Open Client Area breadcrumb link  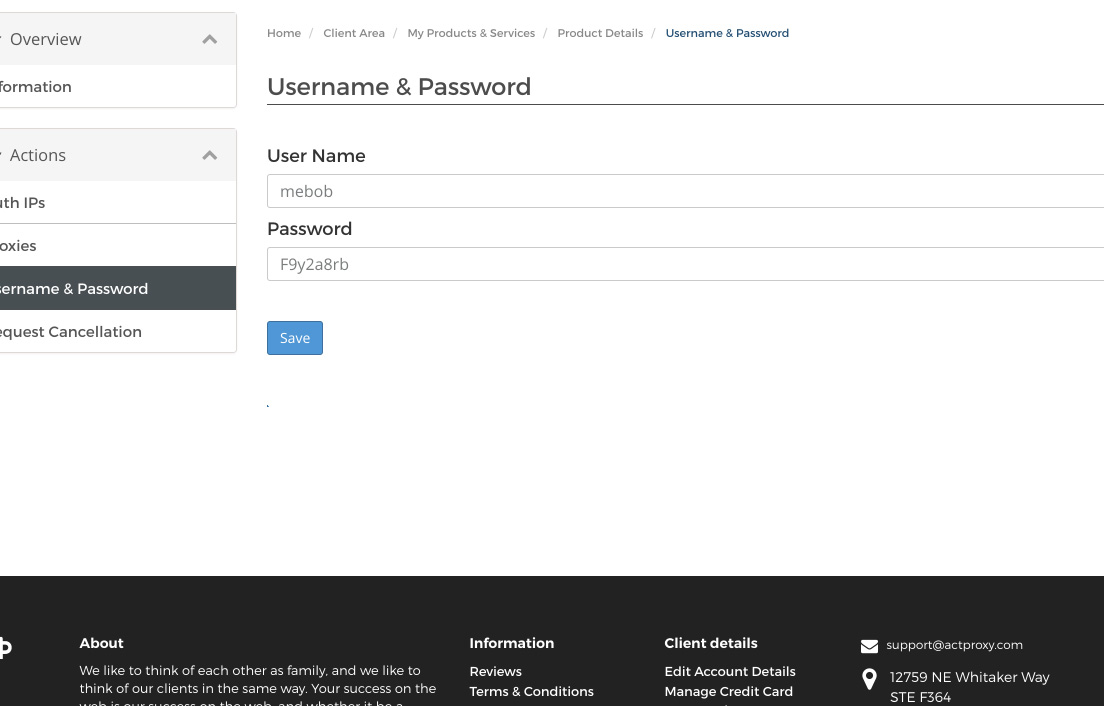pyautogui.click(x=354, y=33)
